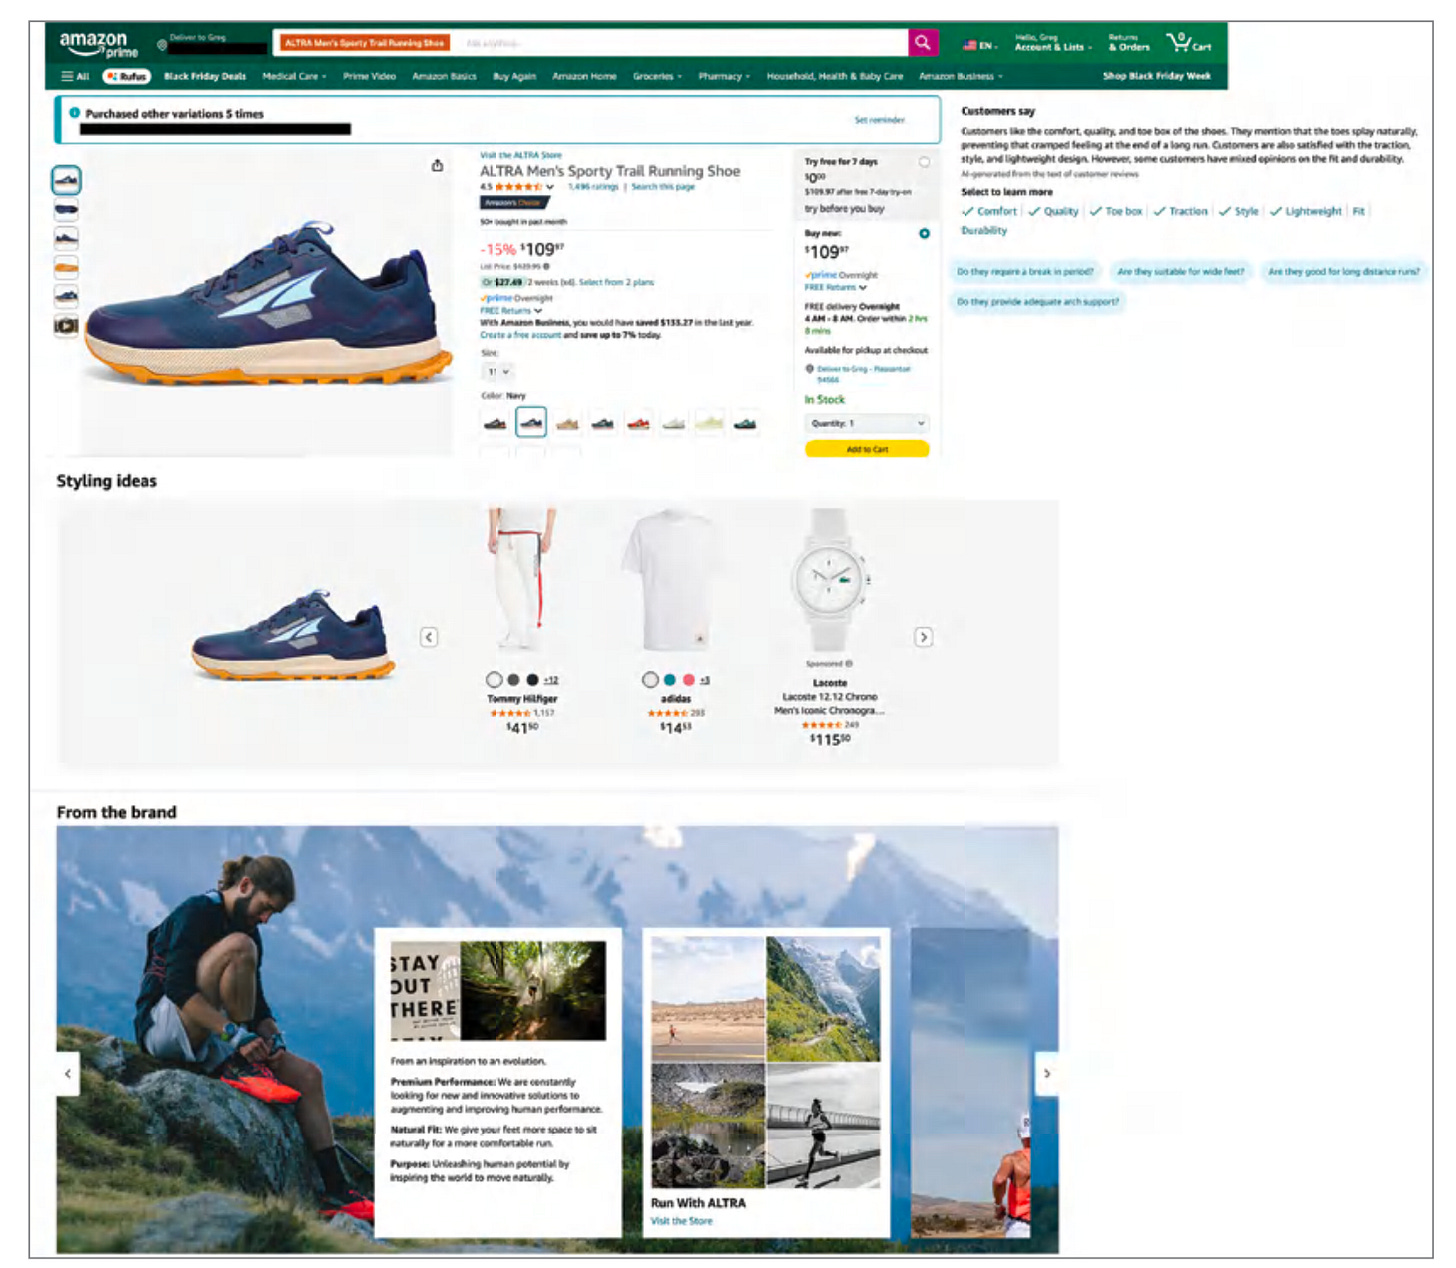This screenshot has width=1456, height=1268.
Task: Expand the rating breakdown chevron
Action: pyautogui.click(x=549, y=187)
